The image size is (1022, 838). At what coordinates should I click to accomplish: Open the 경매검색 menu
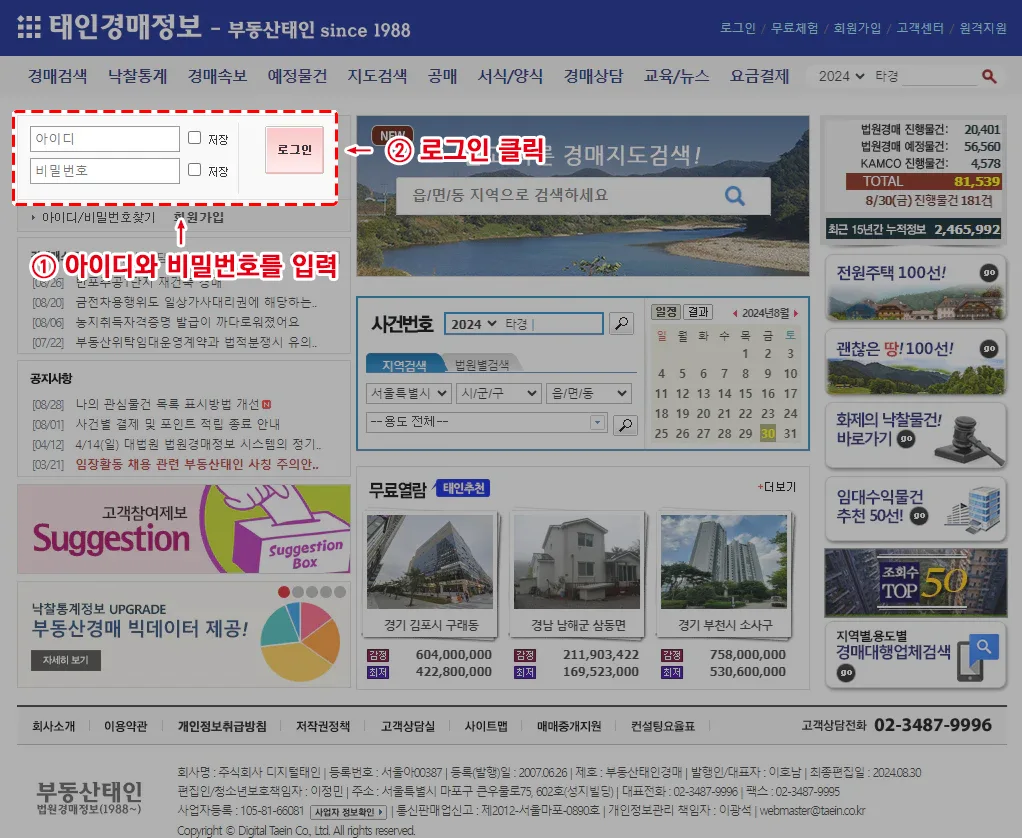coord(57,76)
